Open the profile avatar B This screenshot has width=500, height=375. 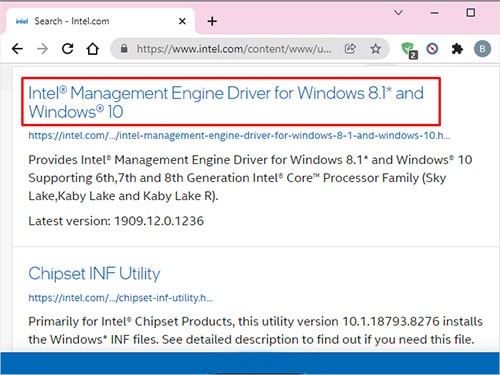482,49
